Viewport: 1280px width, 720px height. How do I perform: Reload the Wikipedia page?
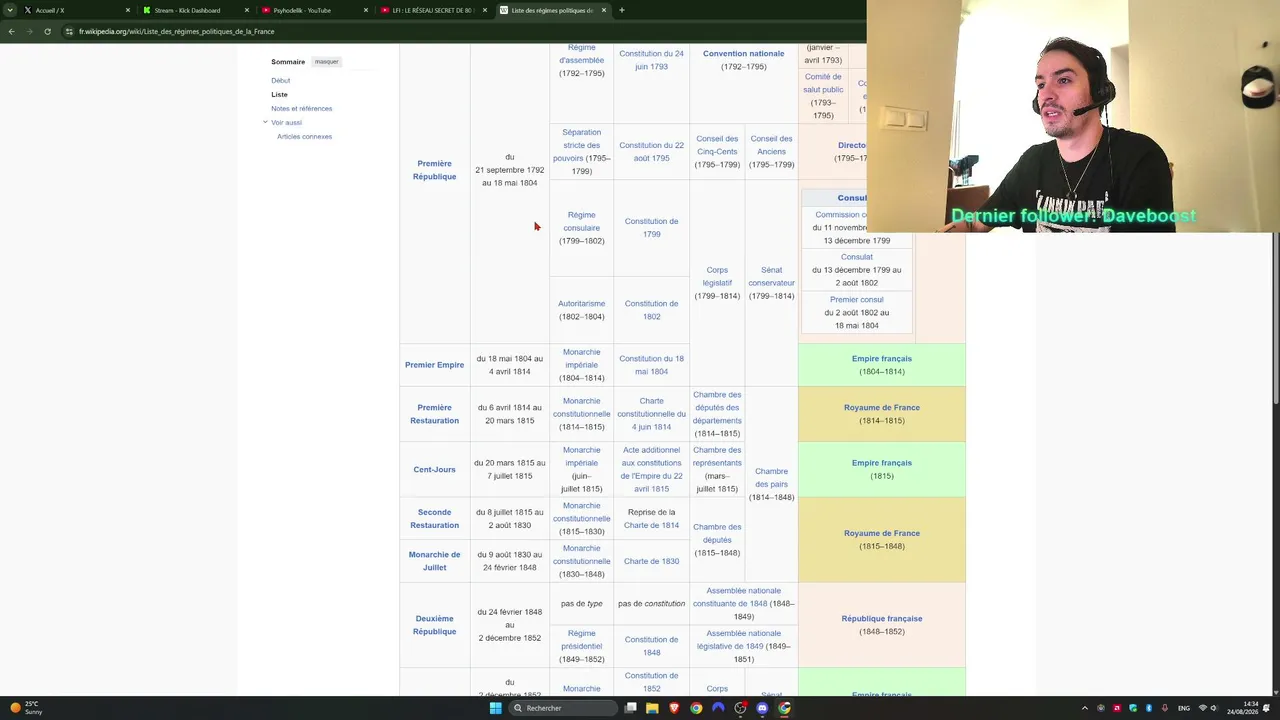[x=47, y=31]
